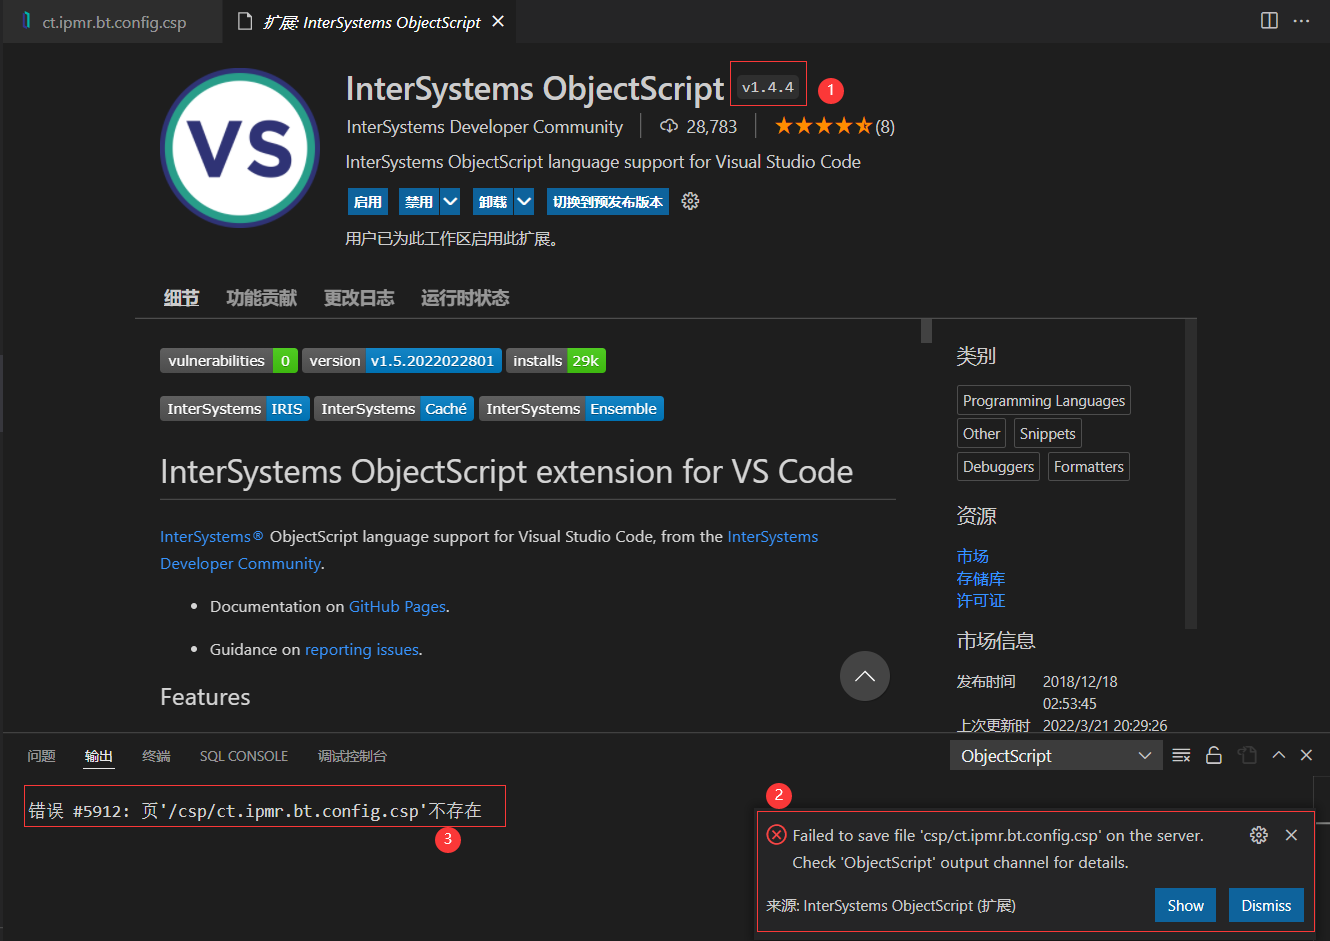The width and height of the screenshot is (1330, 941).
Task: Open notification settings gear in the popup
Action: pos(1258,834)
